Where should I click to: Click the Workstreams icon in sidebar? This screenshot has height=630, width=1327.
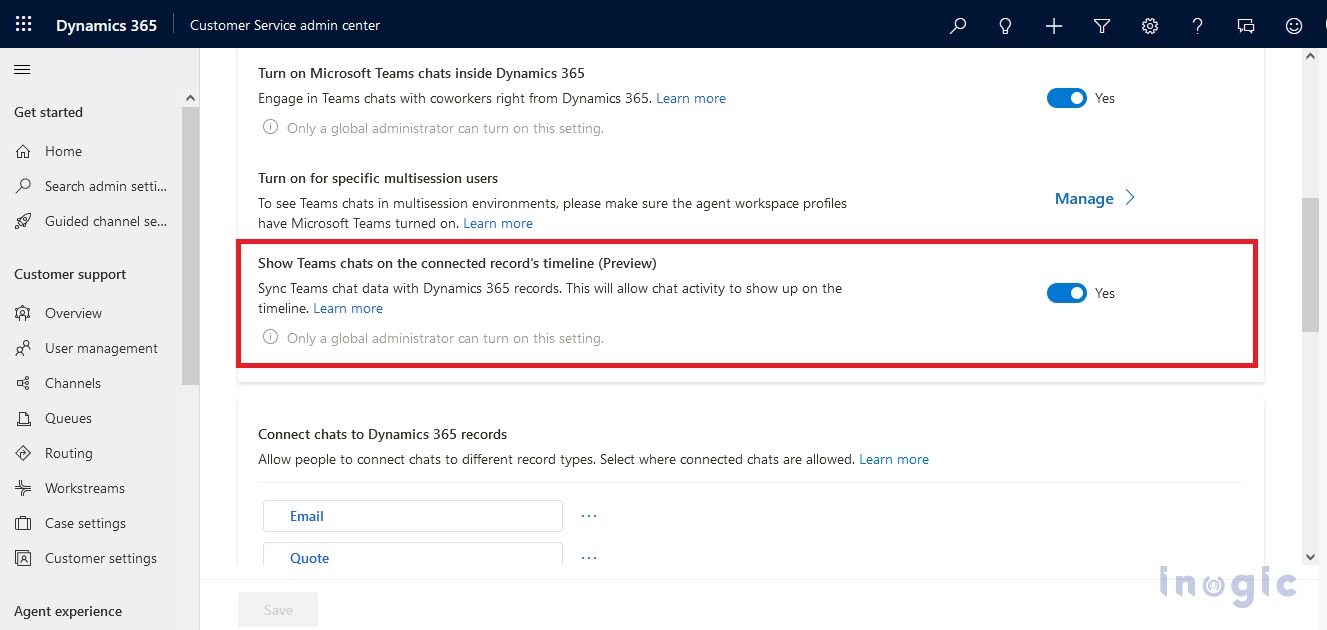tap(24, 488)
